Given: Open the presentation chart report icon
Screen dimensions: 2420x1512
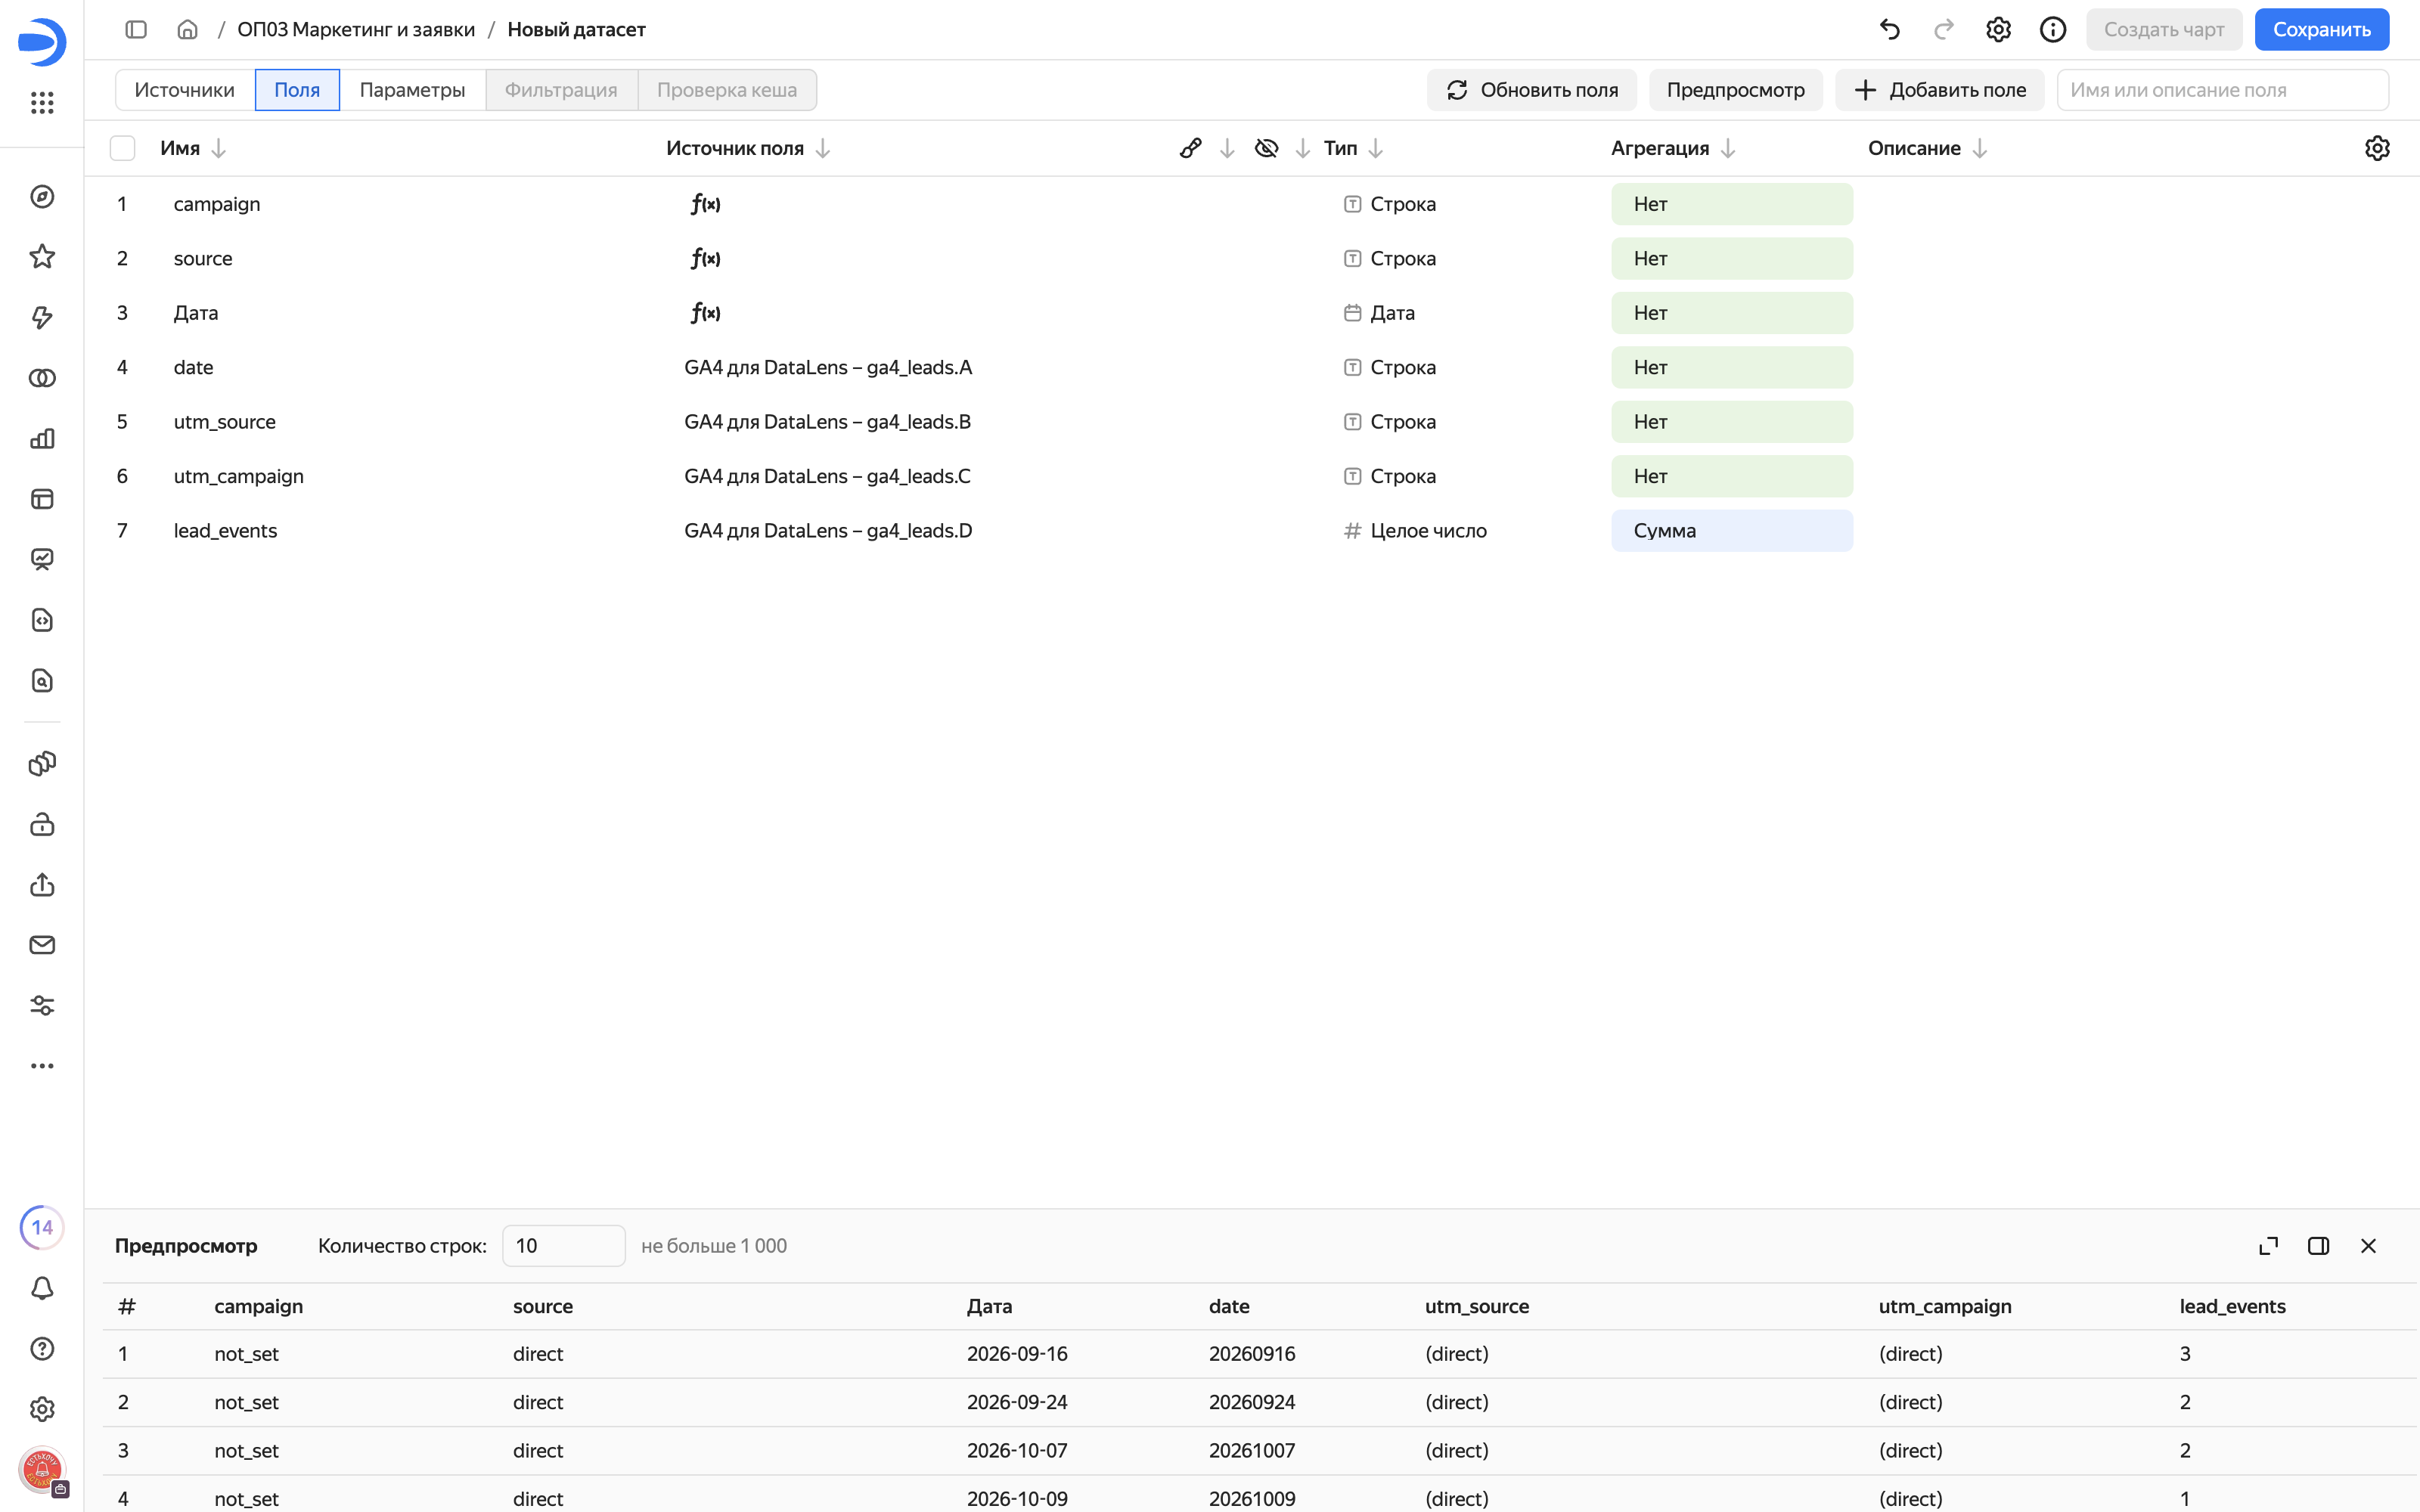Looking at the screenshot, I should tap(42, 560).
